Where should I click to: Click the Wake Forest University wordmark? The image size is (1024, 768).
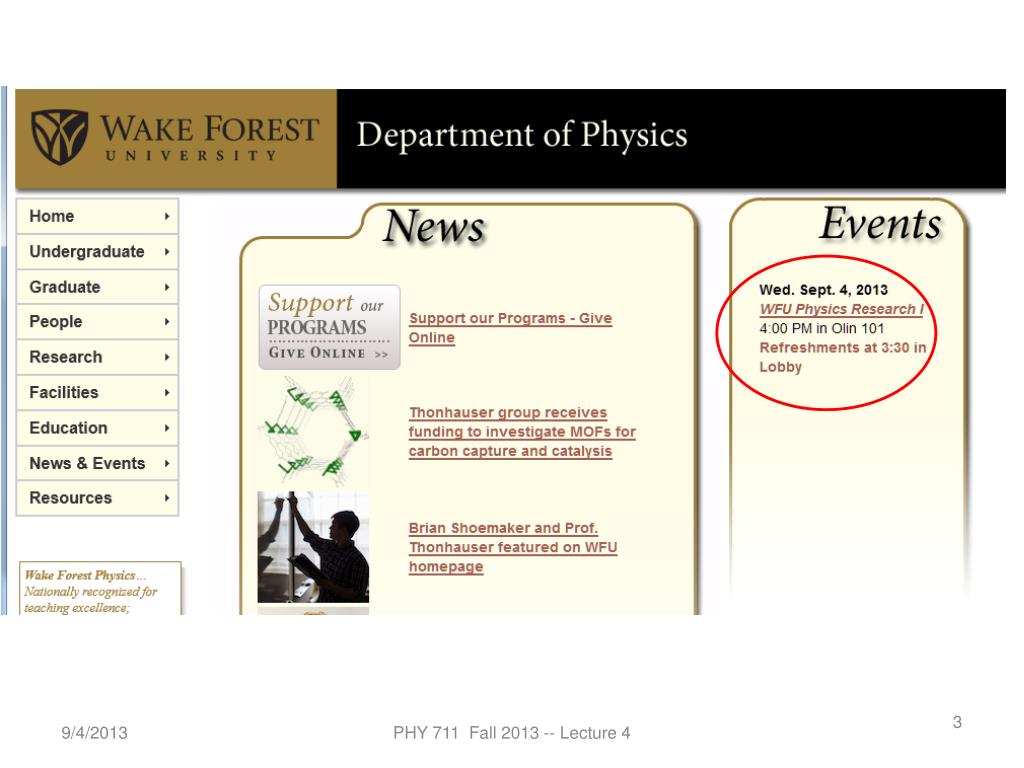(209, 137)
